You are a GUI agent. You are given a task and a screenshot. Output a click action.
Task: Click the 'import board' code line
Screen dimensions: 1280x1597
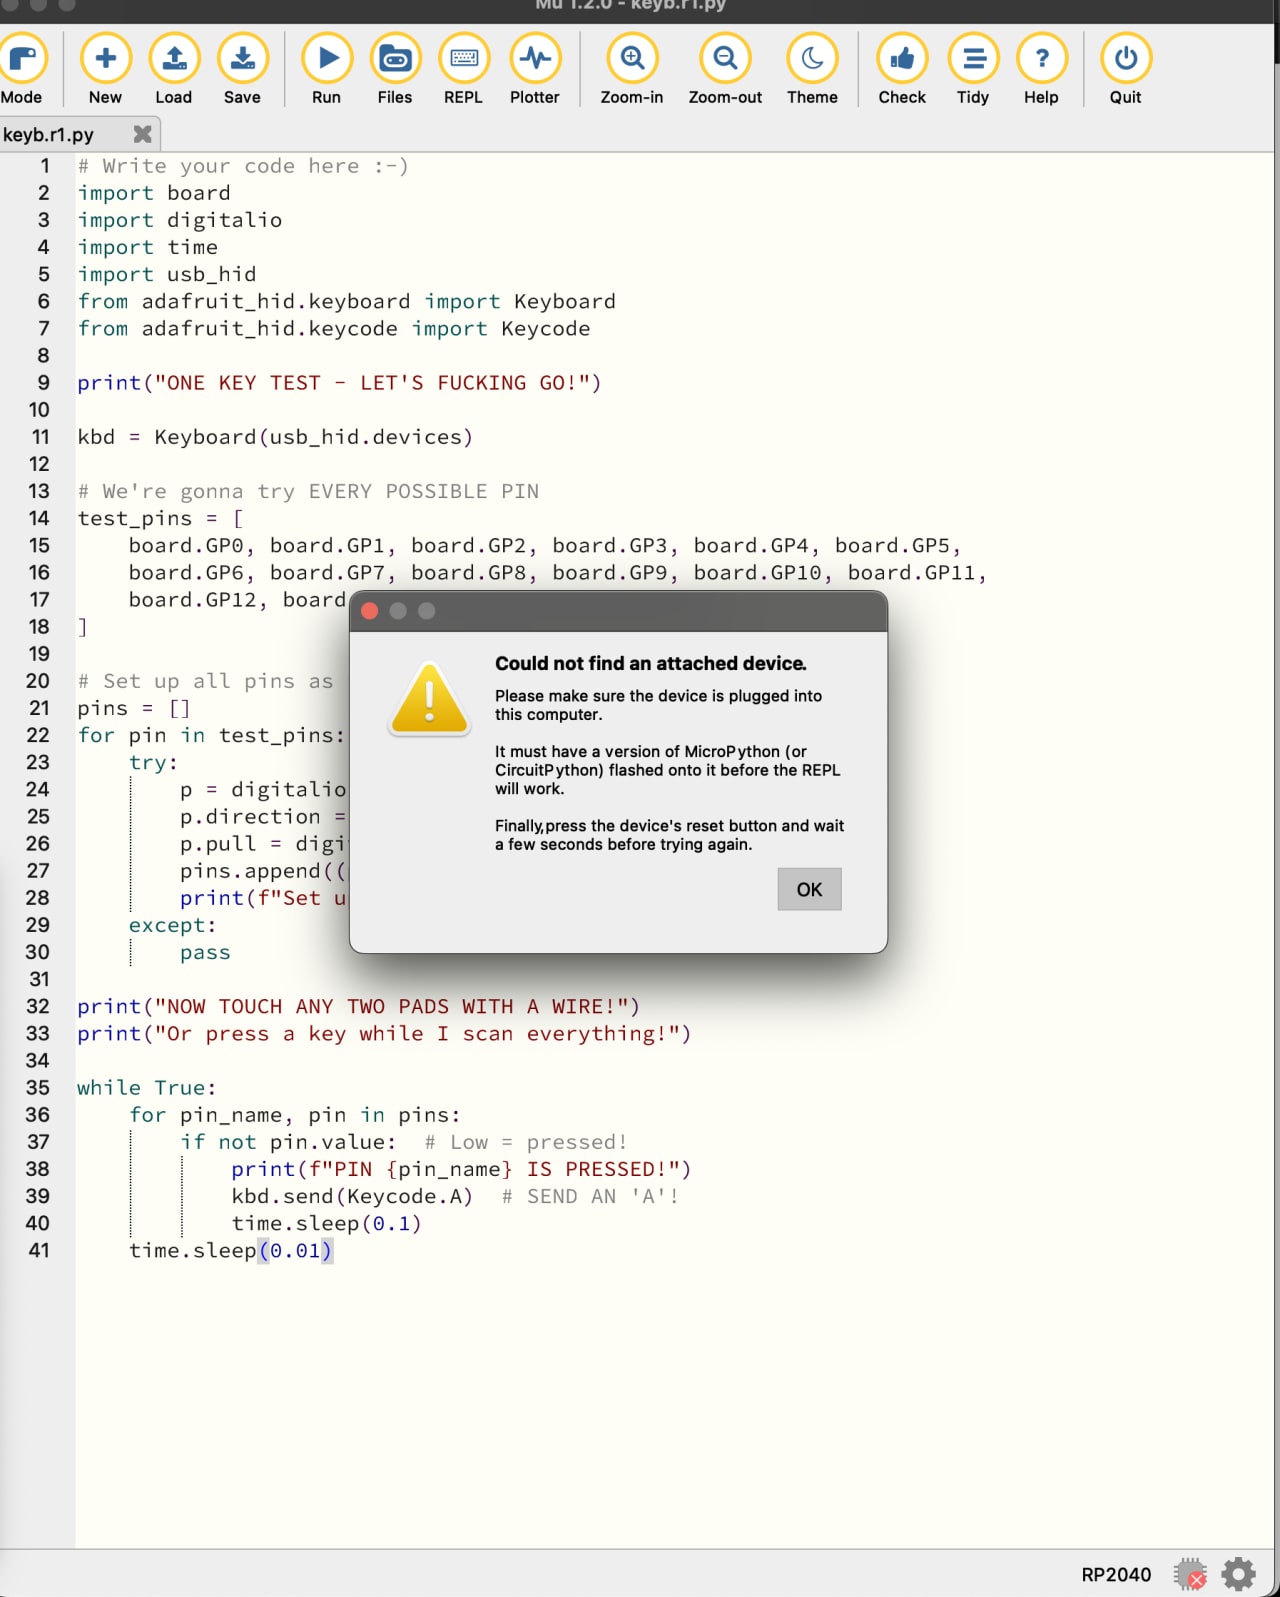[x=154, y=193]
